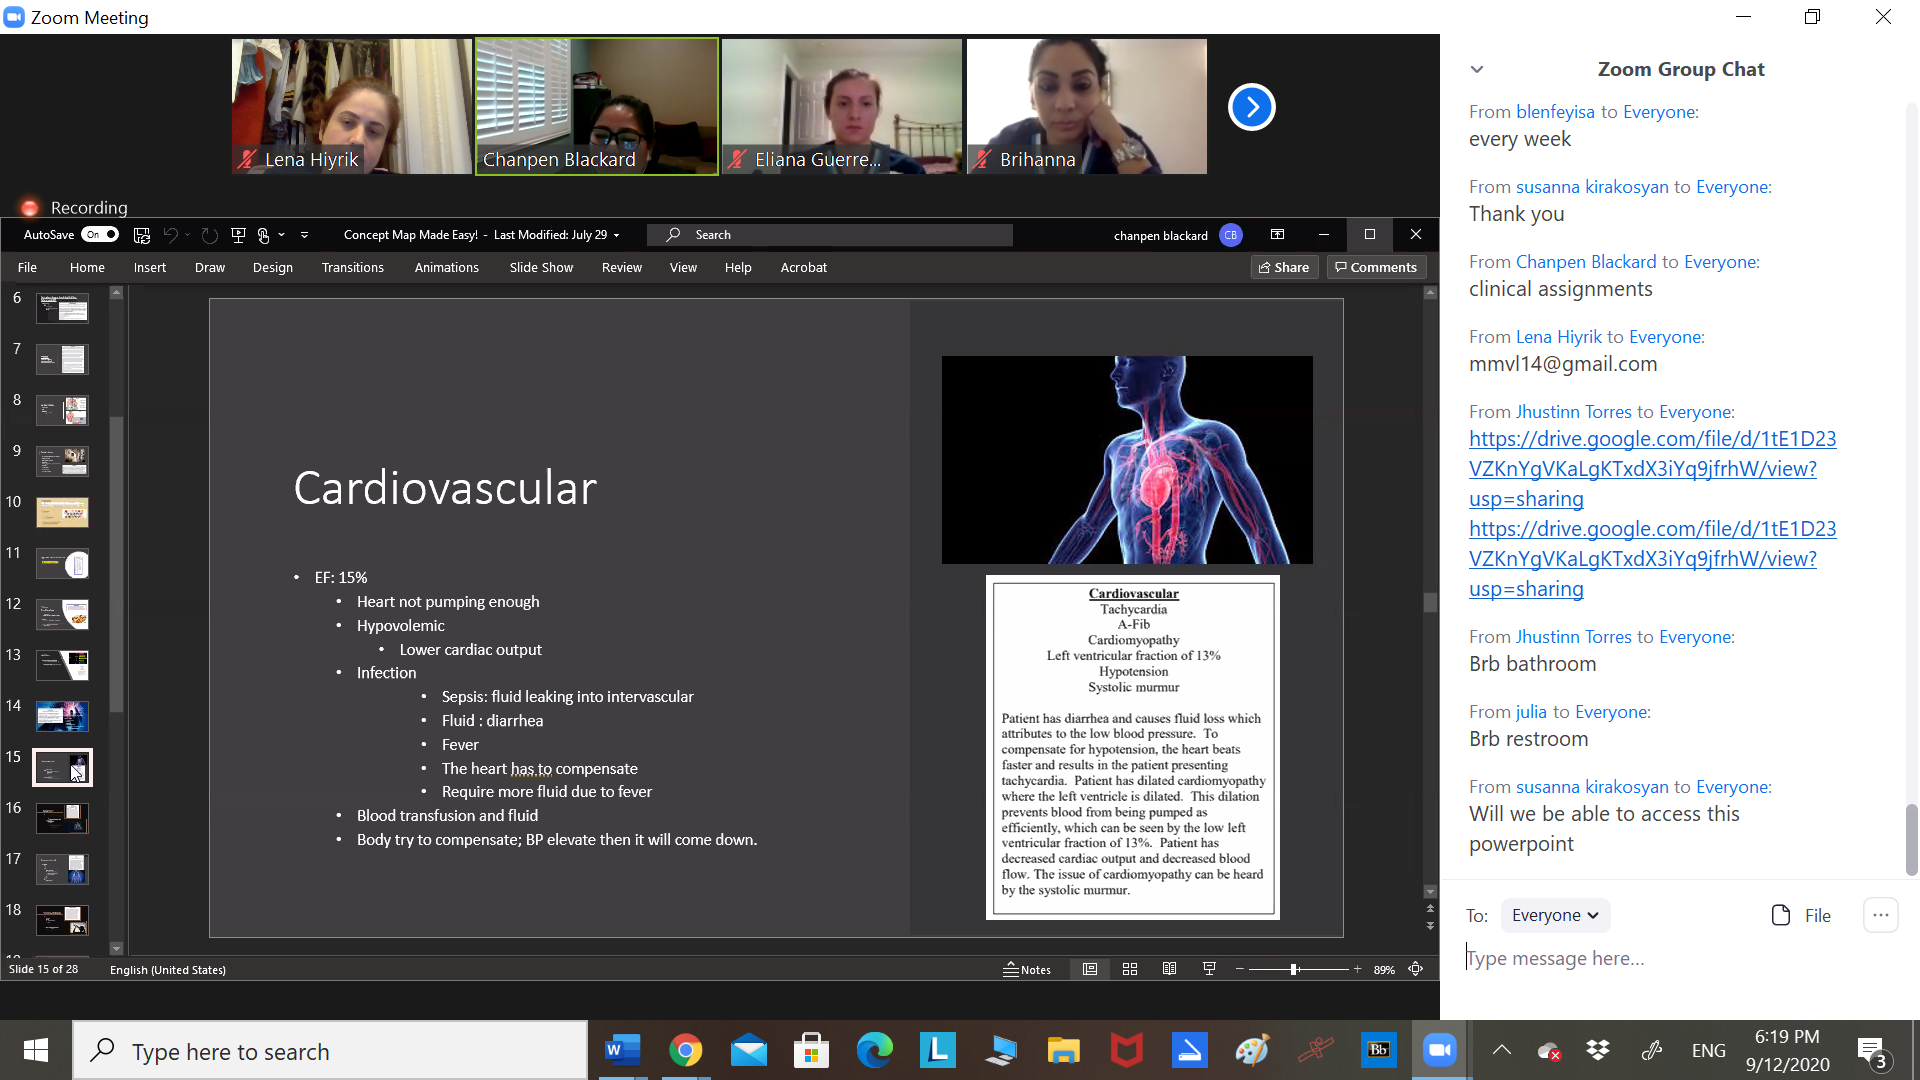Viewport: 1920px width, 1080px height.
Task: Click the zoom slider handle
Action: click(x=1294, y=969)
